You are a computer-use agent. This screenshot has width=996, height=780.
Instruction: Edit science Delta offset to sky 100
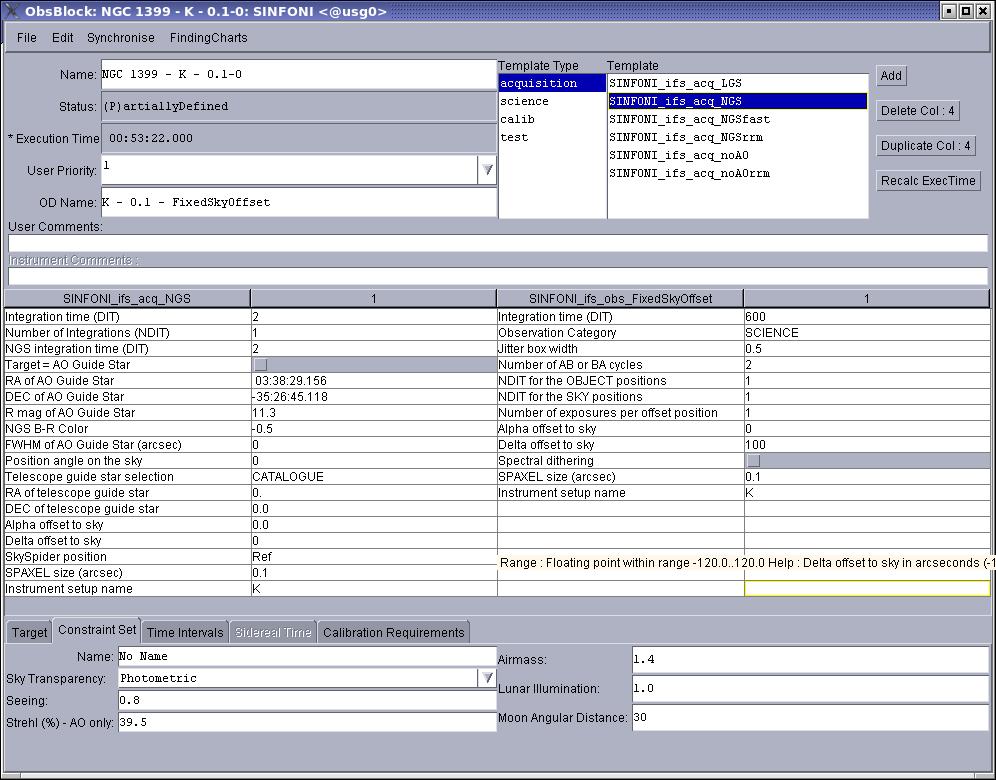point(867,445)
